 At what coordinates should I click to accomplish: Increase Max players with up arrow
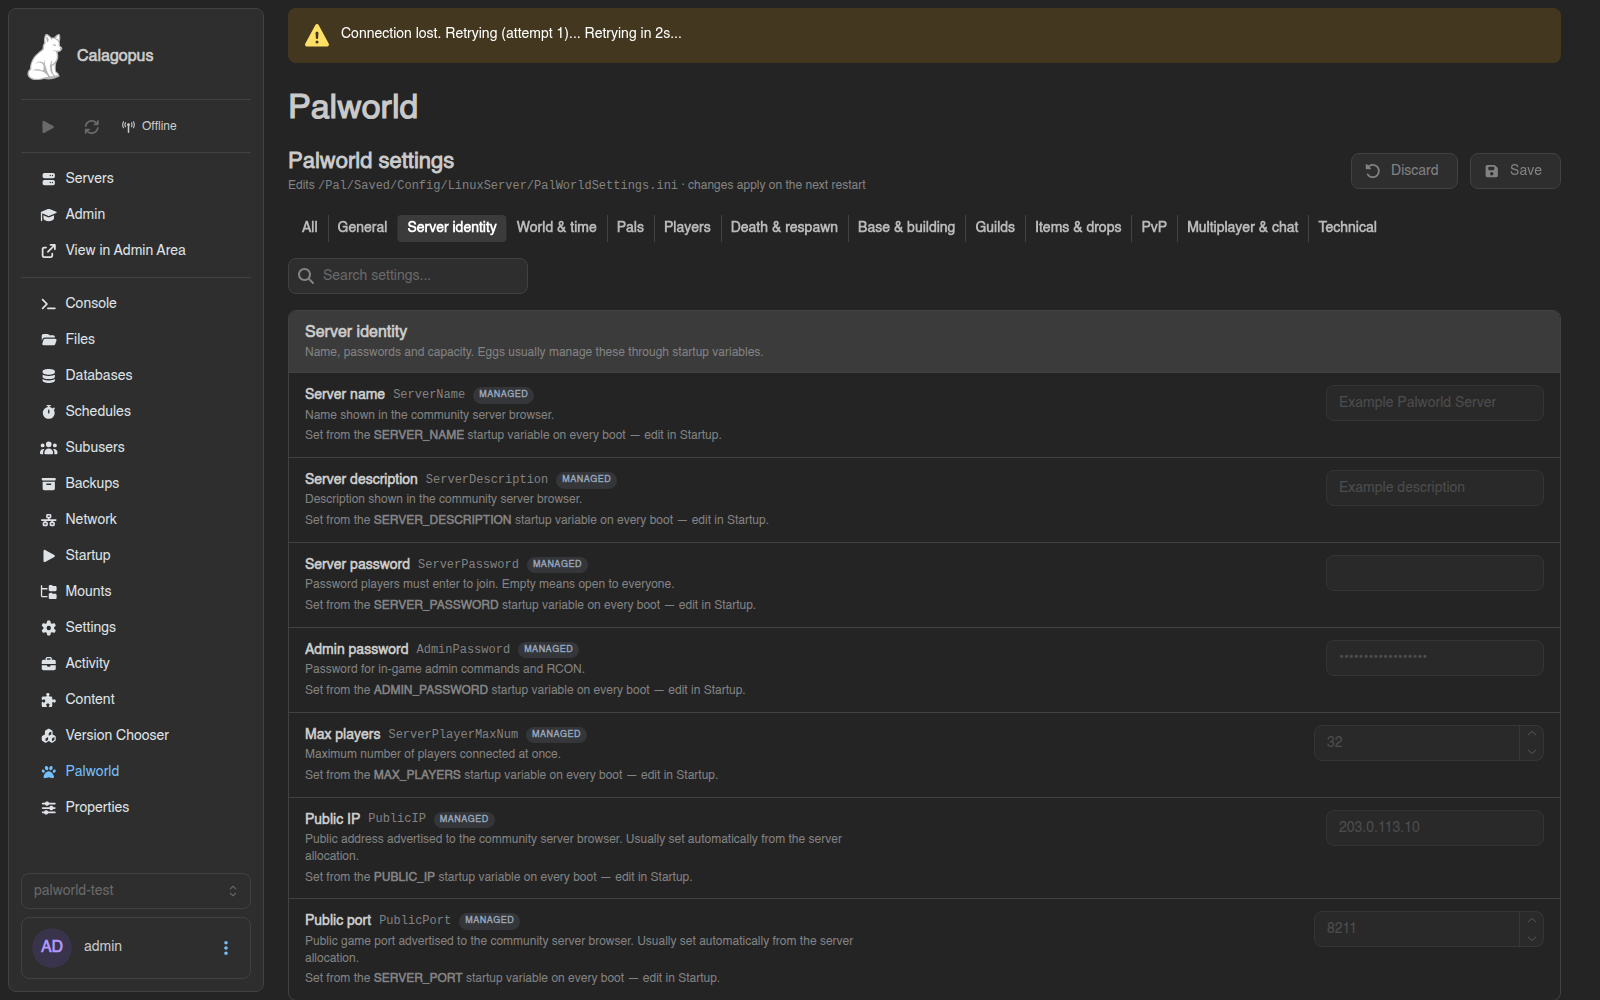tap(1531, 734)
